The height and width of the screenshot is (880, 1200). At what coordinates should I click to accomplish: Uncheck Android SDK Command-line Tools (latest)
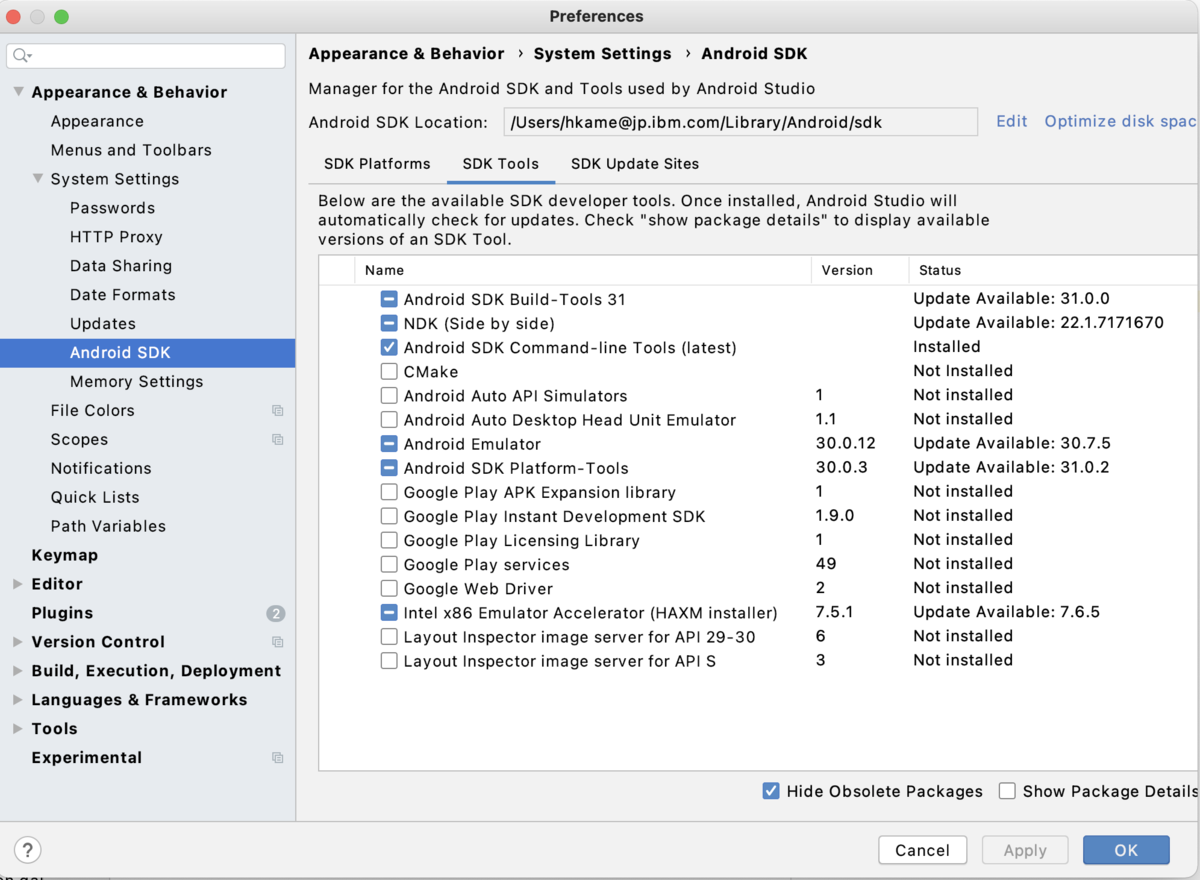point(389,347)
